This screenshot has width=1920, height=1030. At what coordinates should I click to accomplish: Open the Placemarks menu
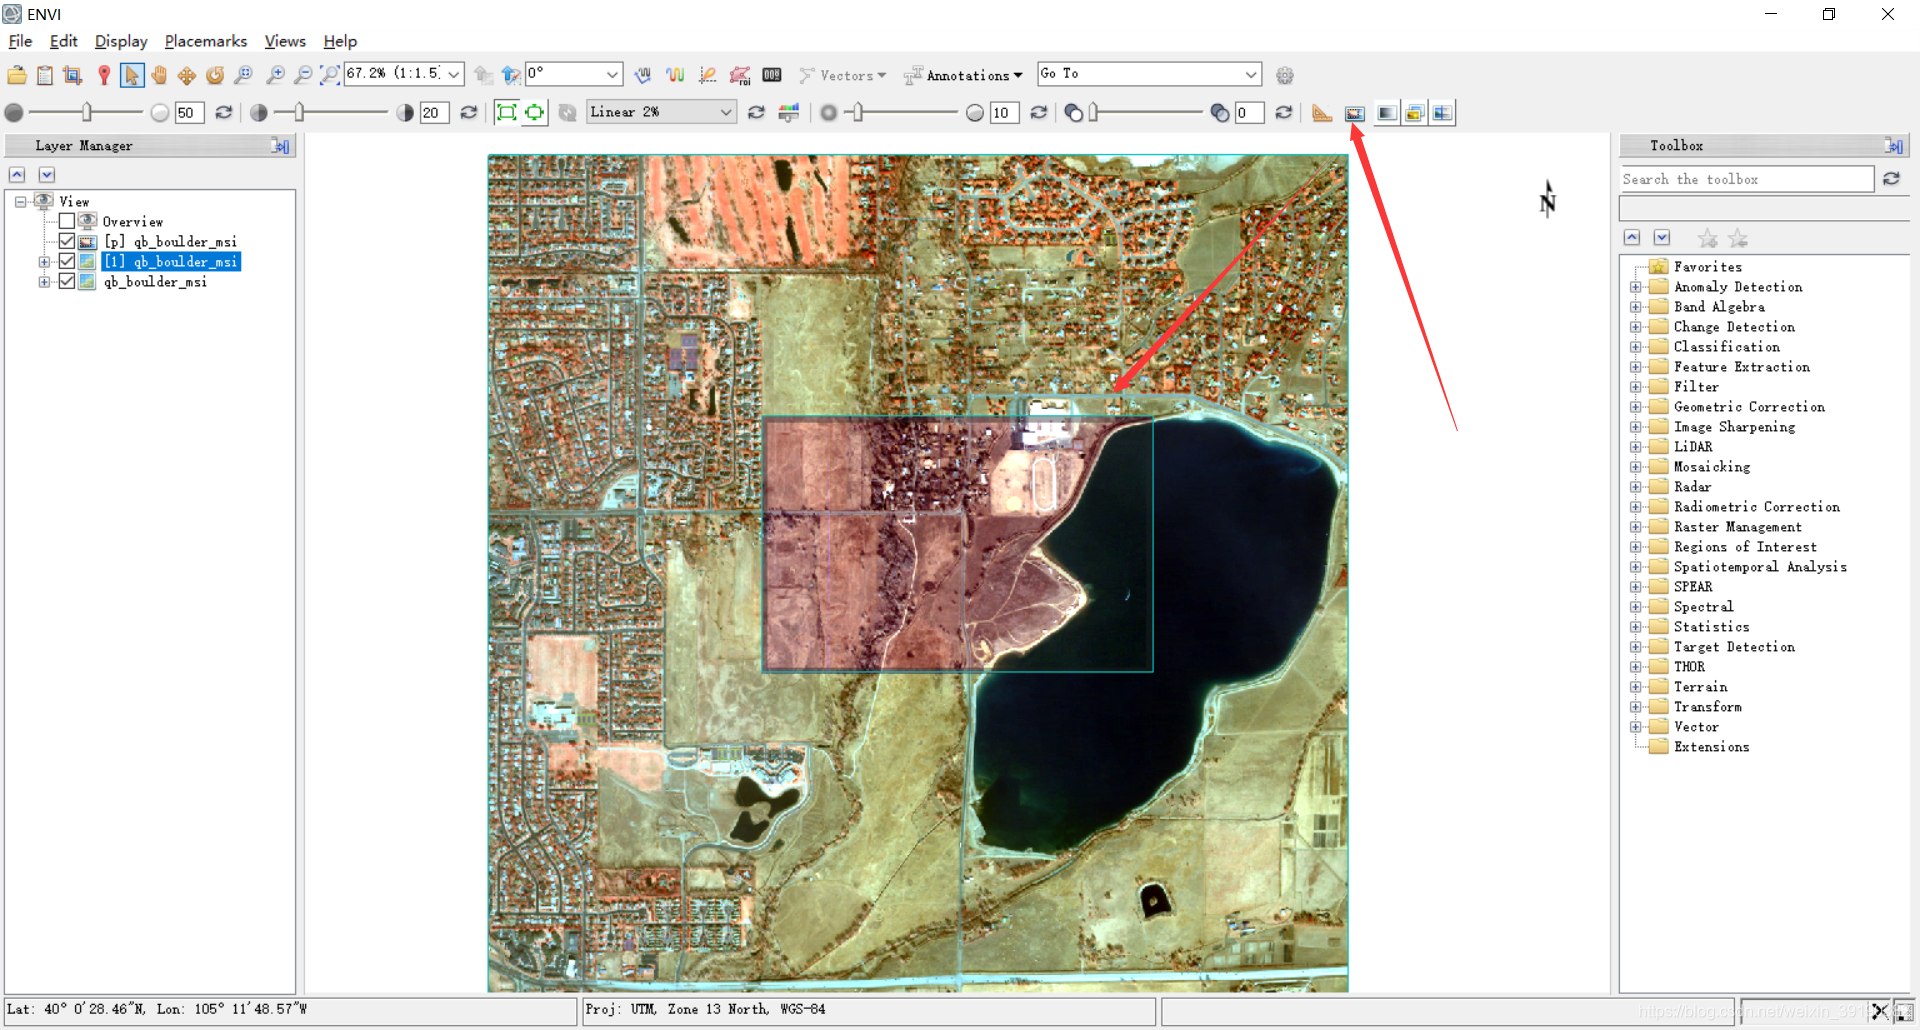tap(205, 41)
